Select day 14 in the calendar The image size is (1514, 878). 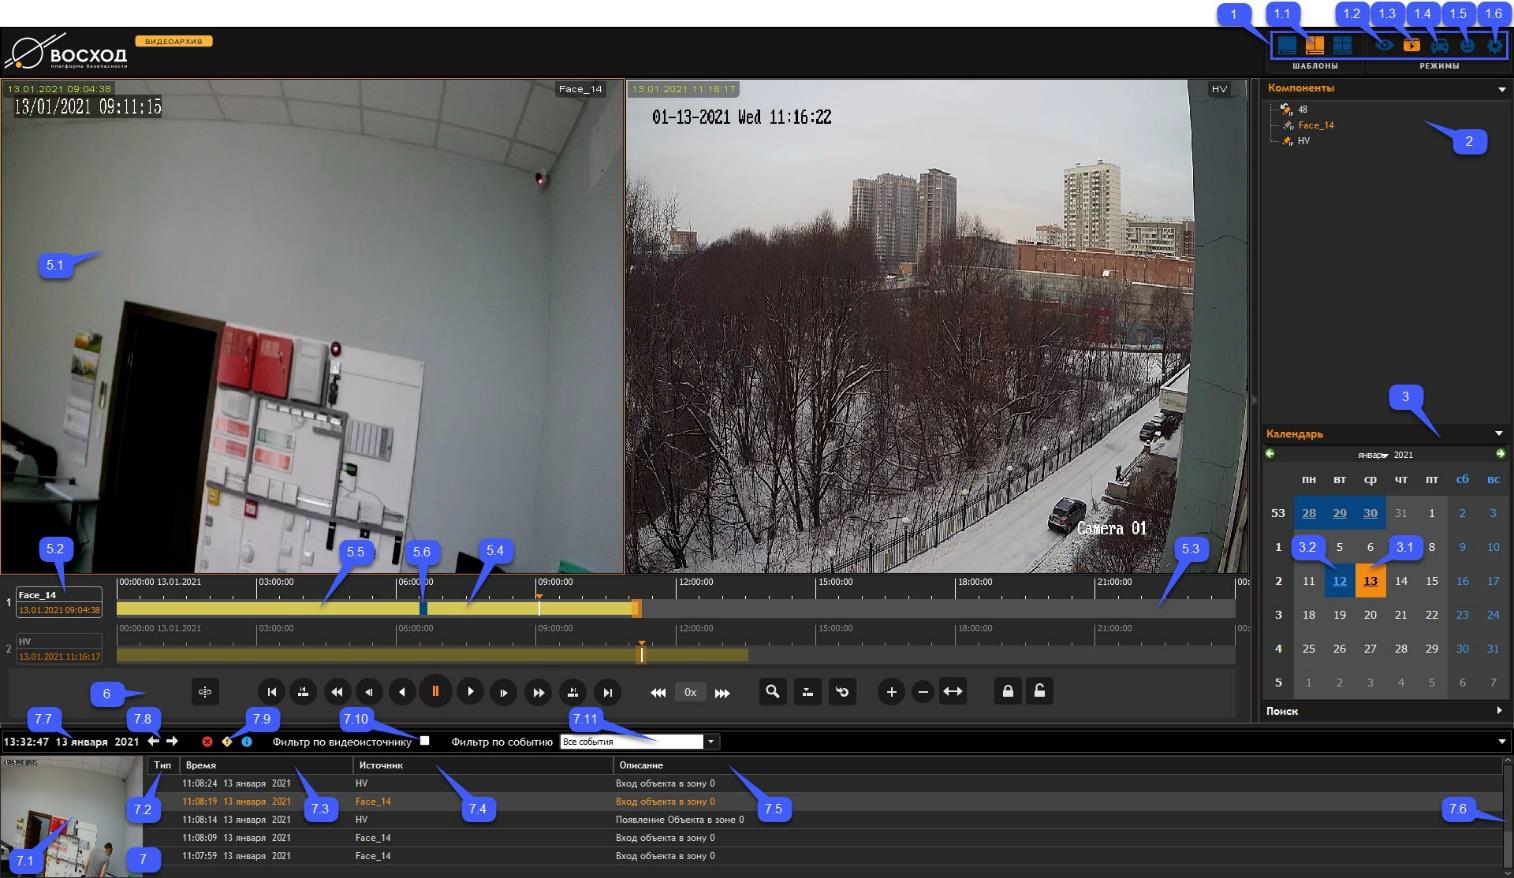1401,581
